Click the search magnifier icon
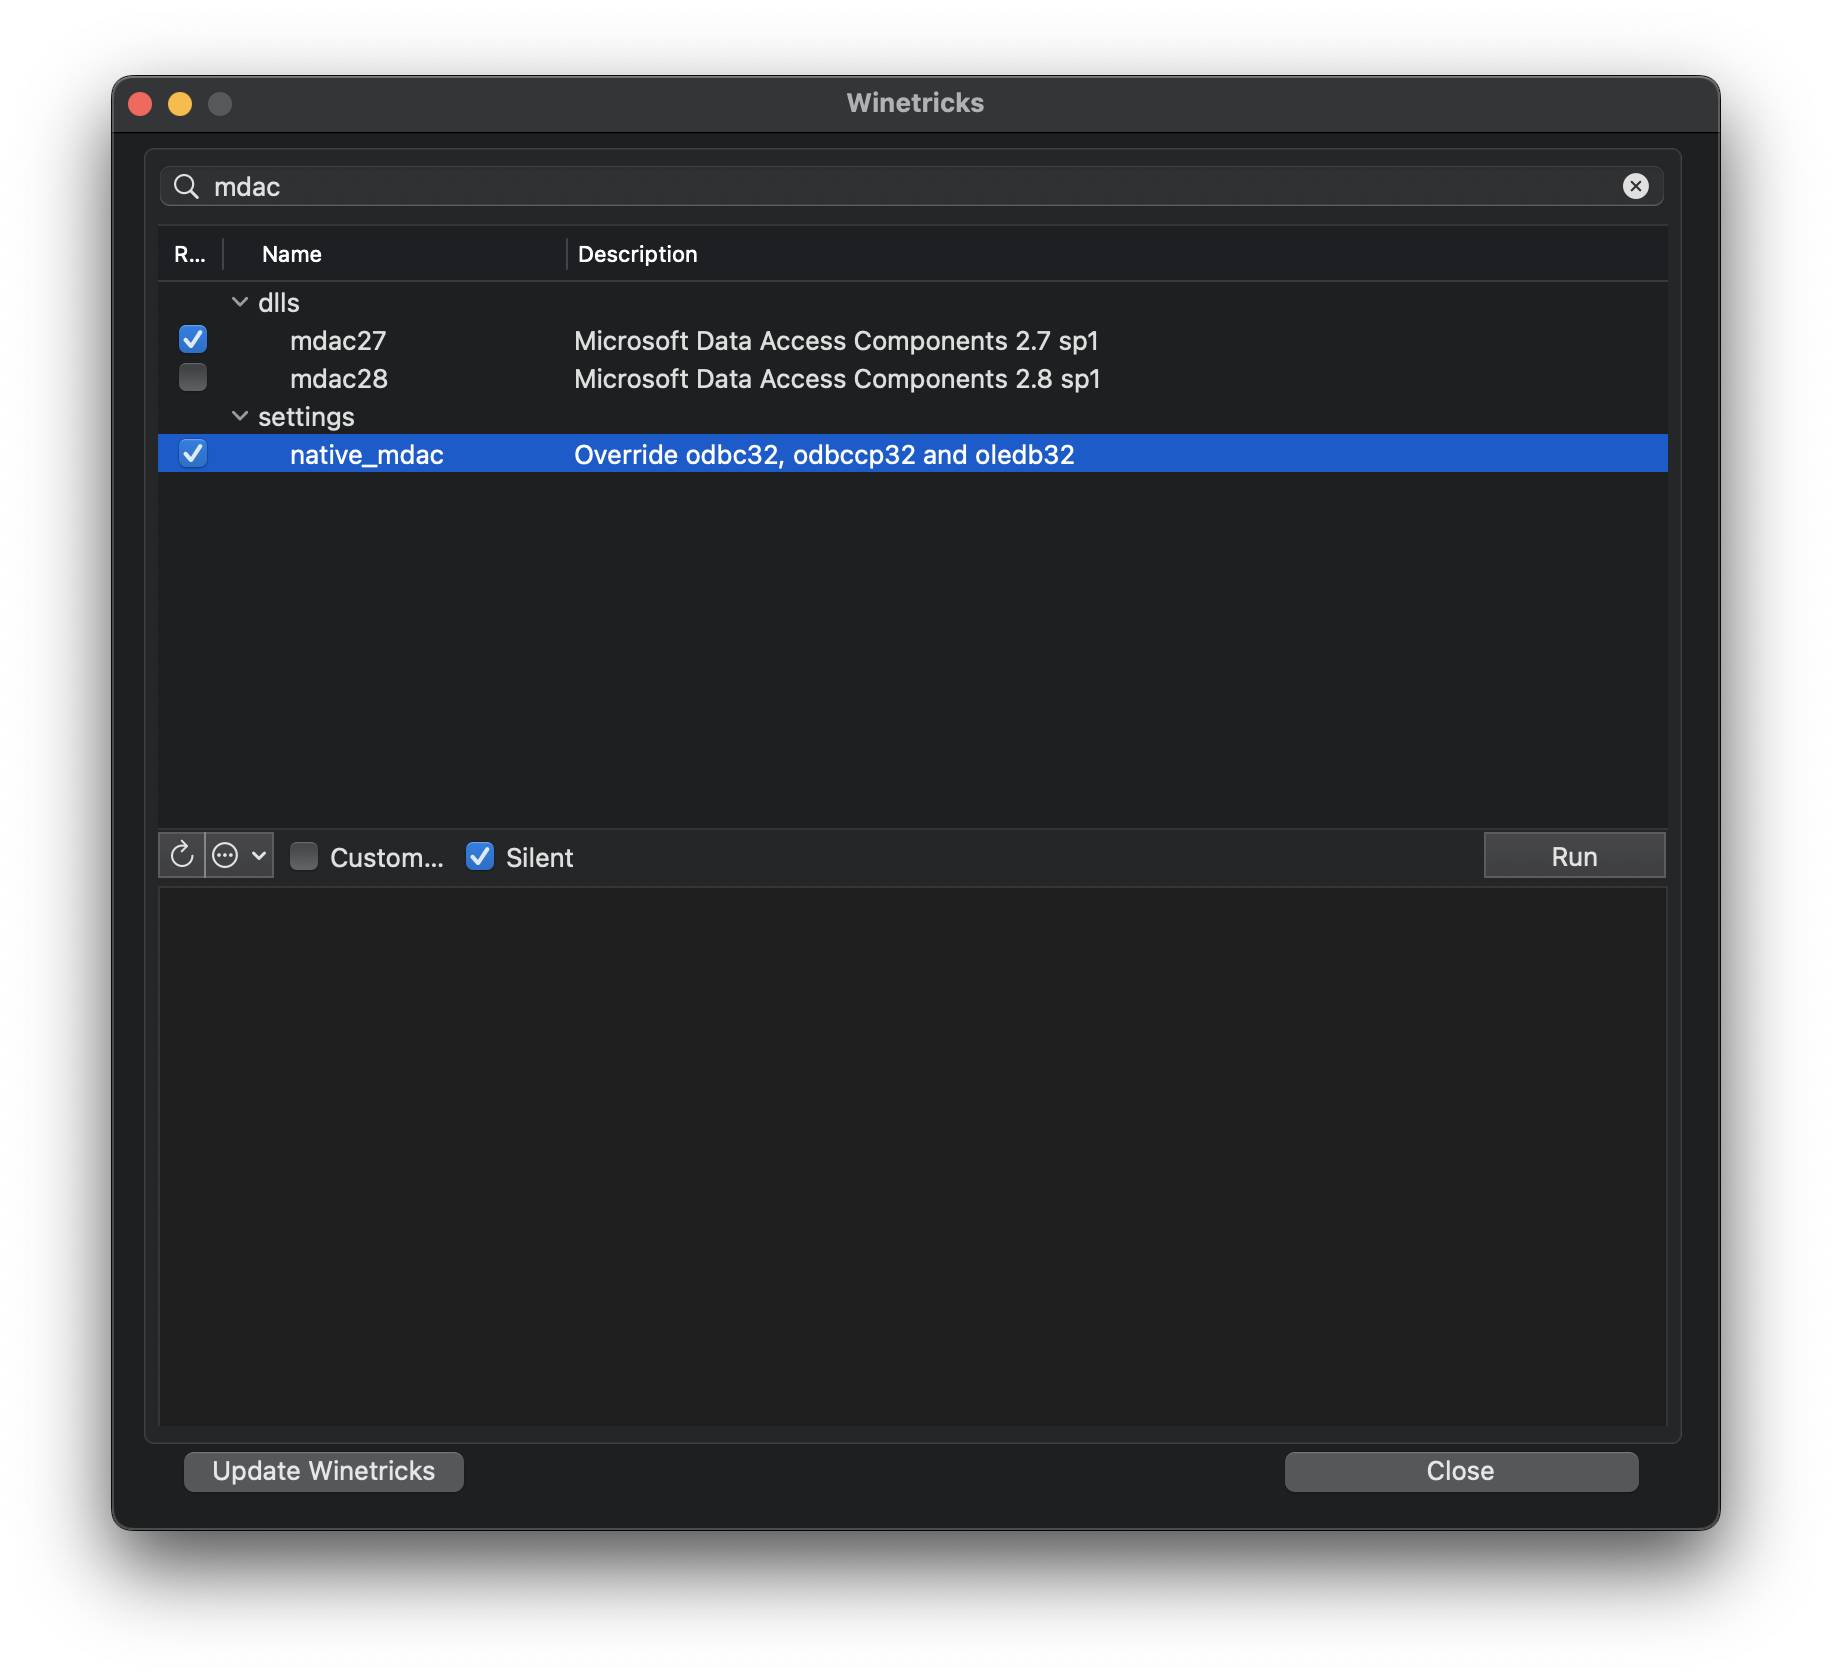Viewport: 1832px width, 1678px height. click(x=186, y=186)
